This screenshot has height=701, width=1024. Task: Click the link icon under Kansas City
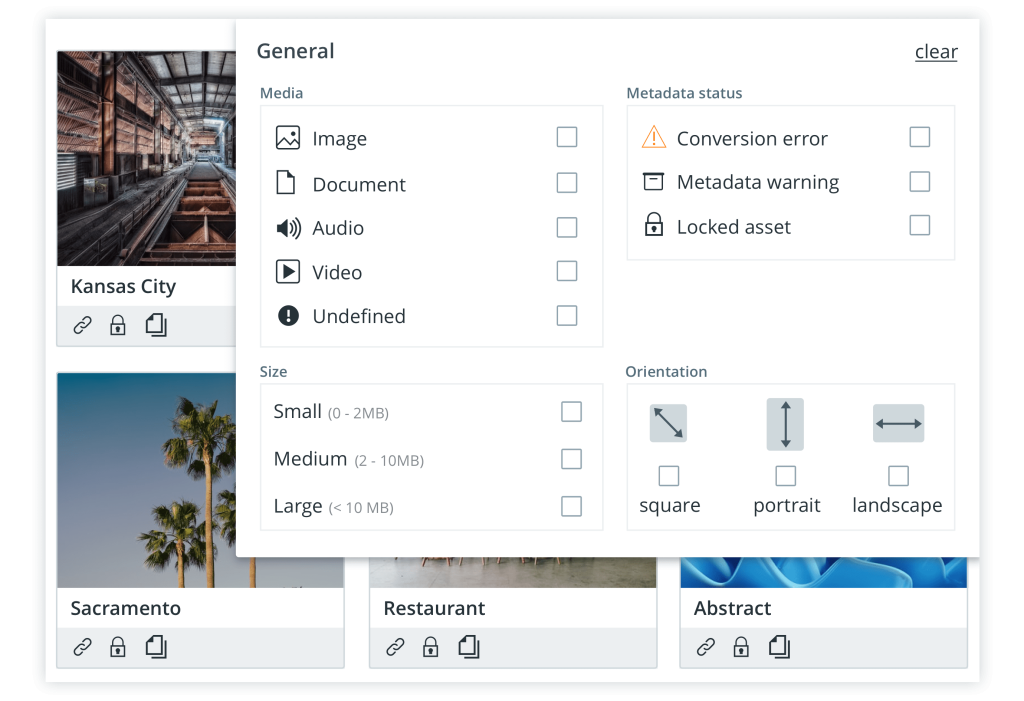point(83,325)
